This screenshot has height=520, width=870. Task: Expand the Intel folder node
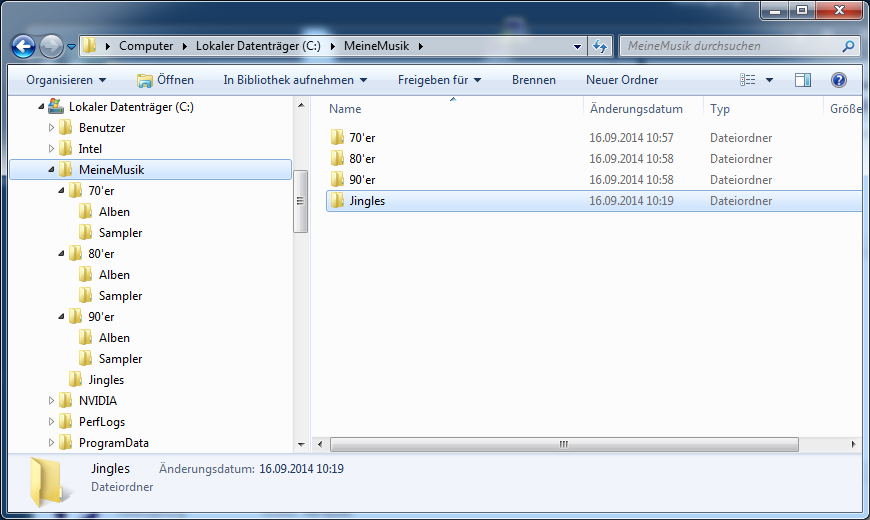pyautogui.click(x=51, y=149)
